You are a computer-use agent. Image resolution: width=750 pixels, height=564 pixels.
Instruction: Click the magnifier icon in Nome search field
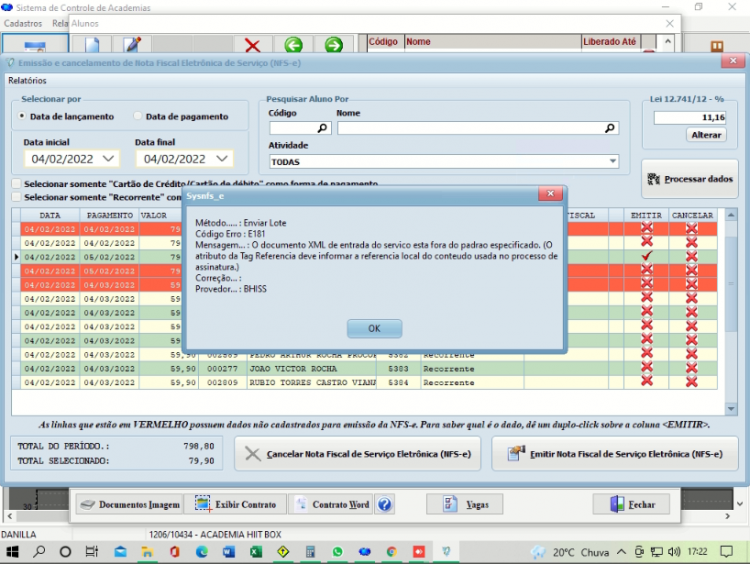click(x=609, y=128)
